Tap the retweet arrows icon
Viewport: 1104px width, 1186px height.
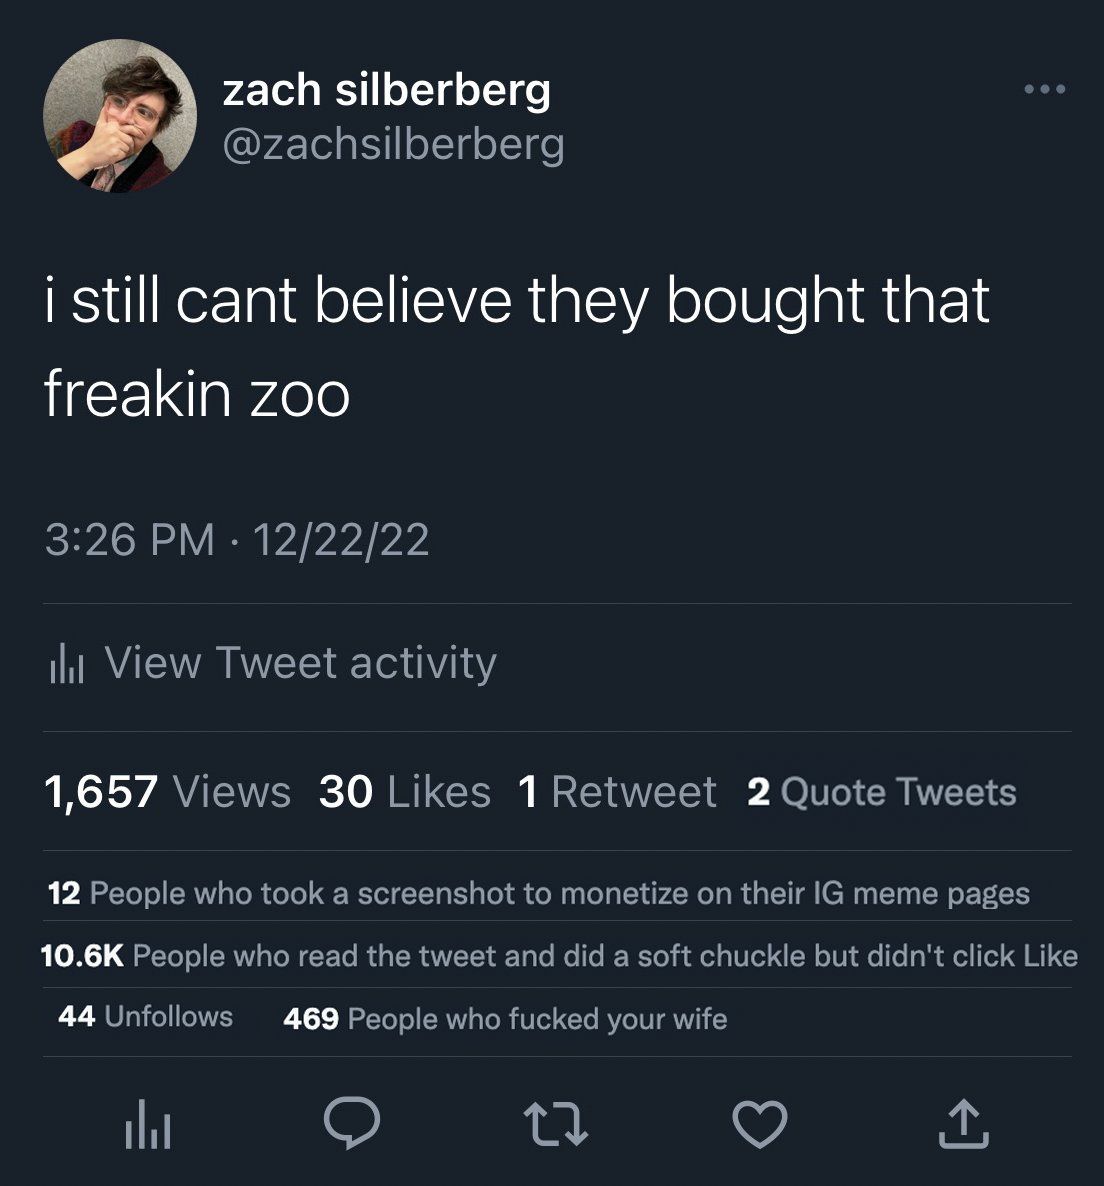(x=556, y=1123)
